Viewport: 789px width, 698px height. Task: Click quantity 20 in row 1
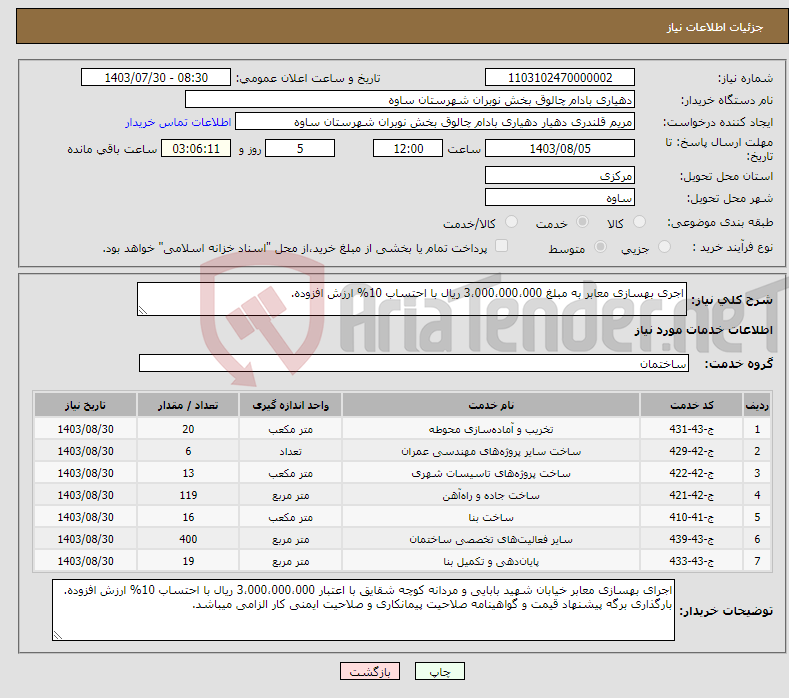pos(188,429)
